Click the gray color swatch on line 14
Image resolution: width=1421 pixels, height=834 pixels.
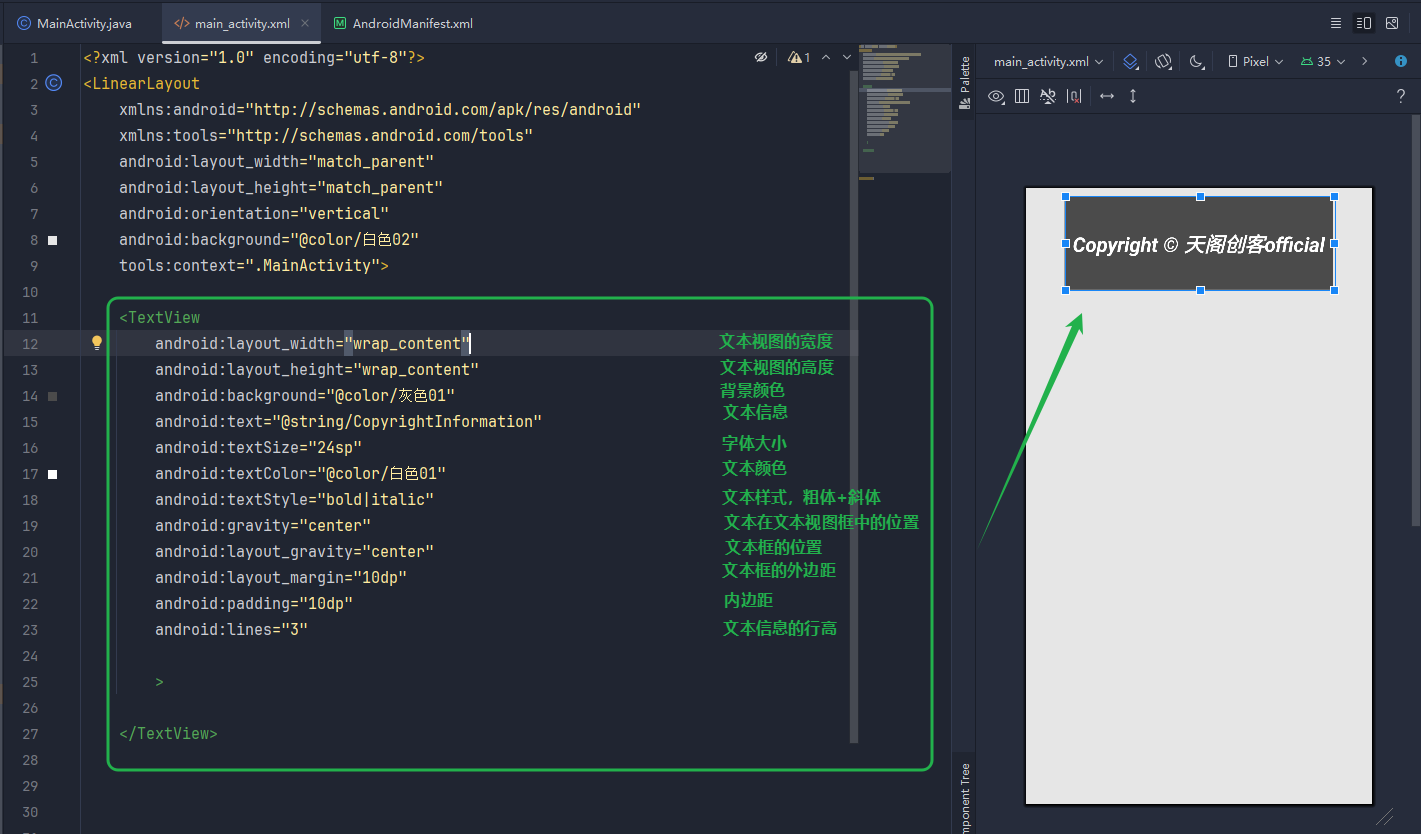[x=53, y=396]
